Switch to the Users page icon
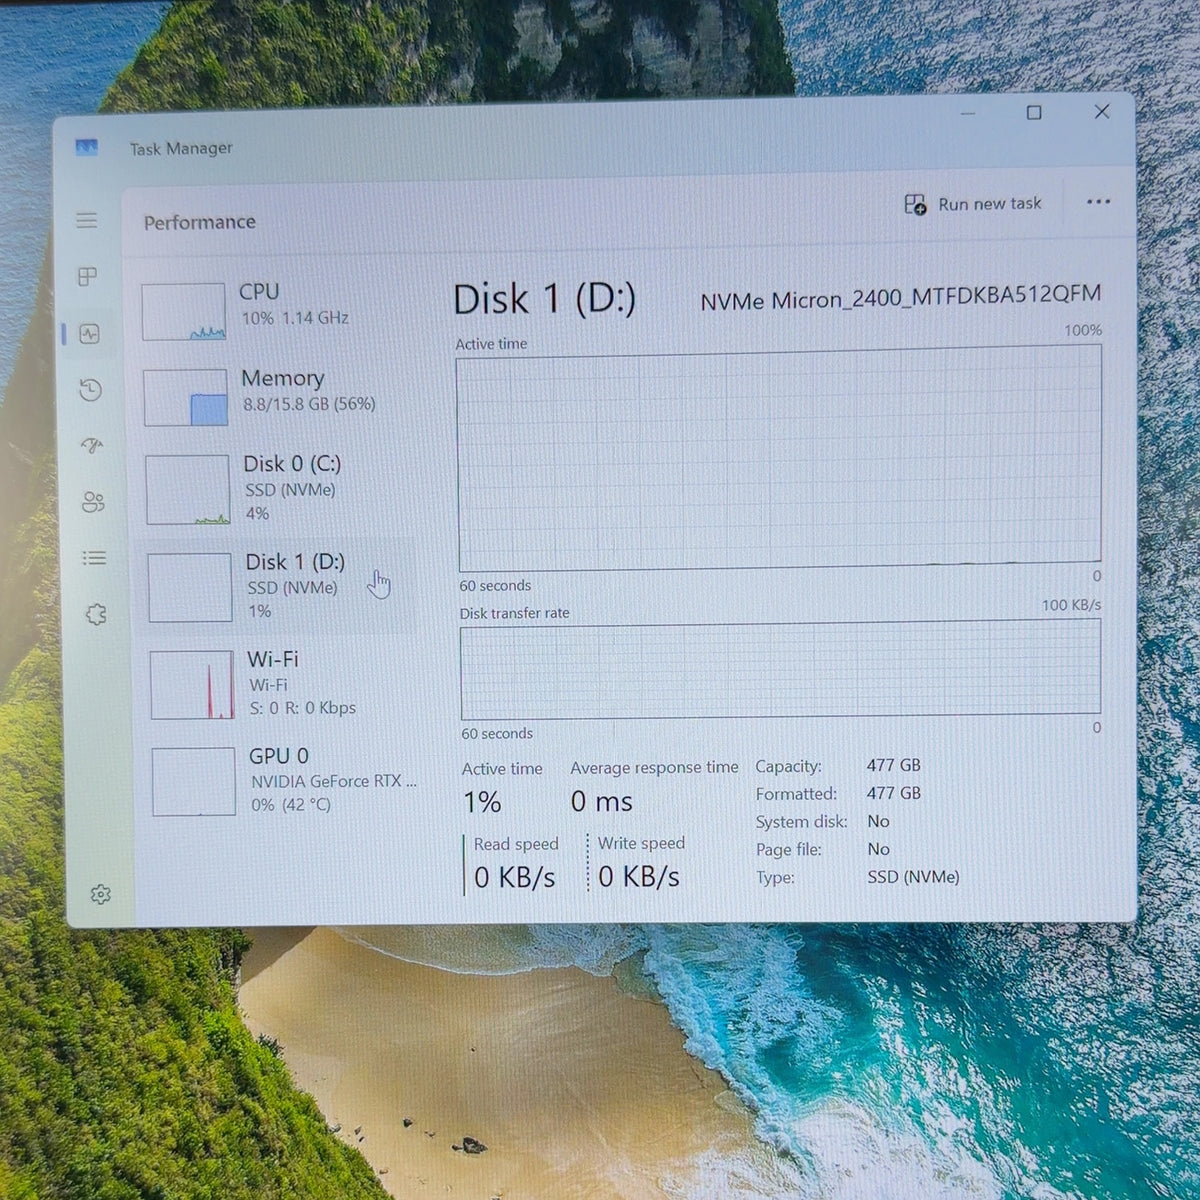1200x1200 pixels. pos(93,502)
